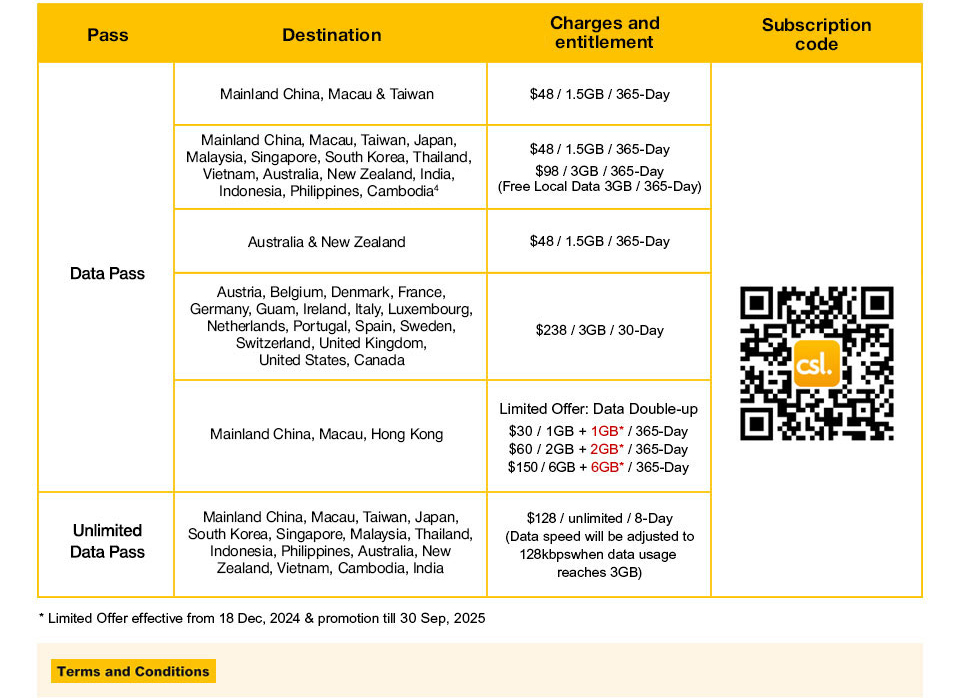Click the $98 / 3GB / 365-Day price
The image size is (960, 698).
(599, 171)
